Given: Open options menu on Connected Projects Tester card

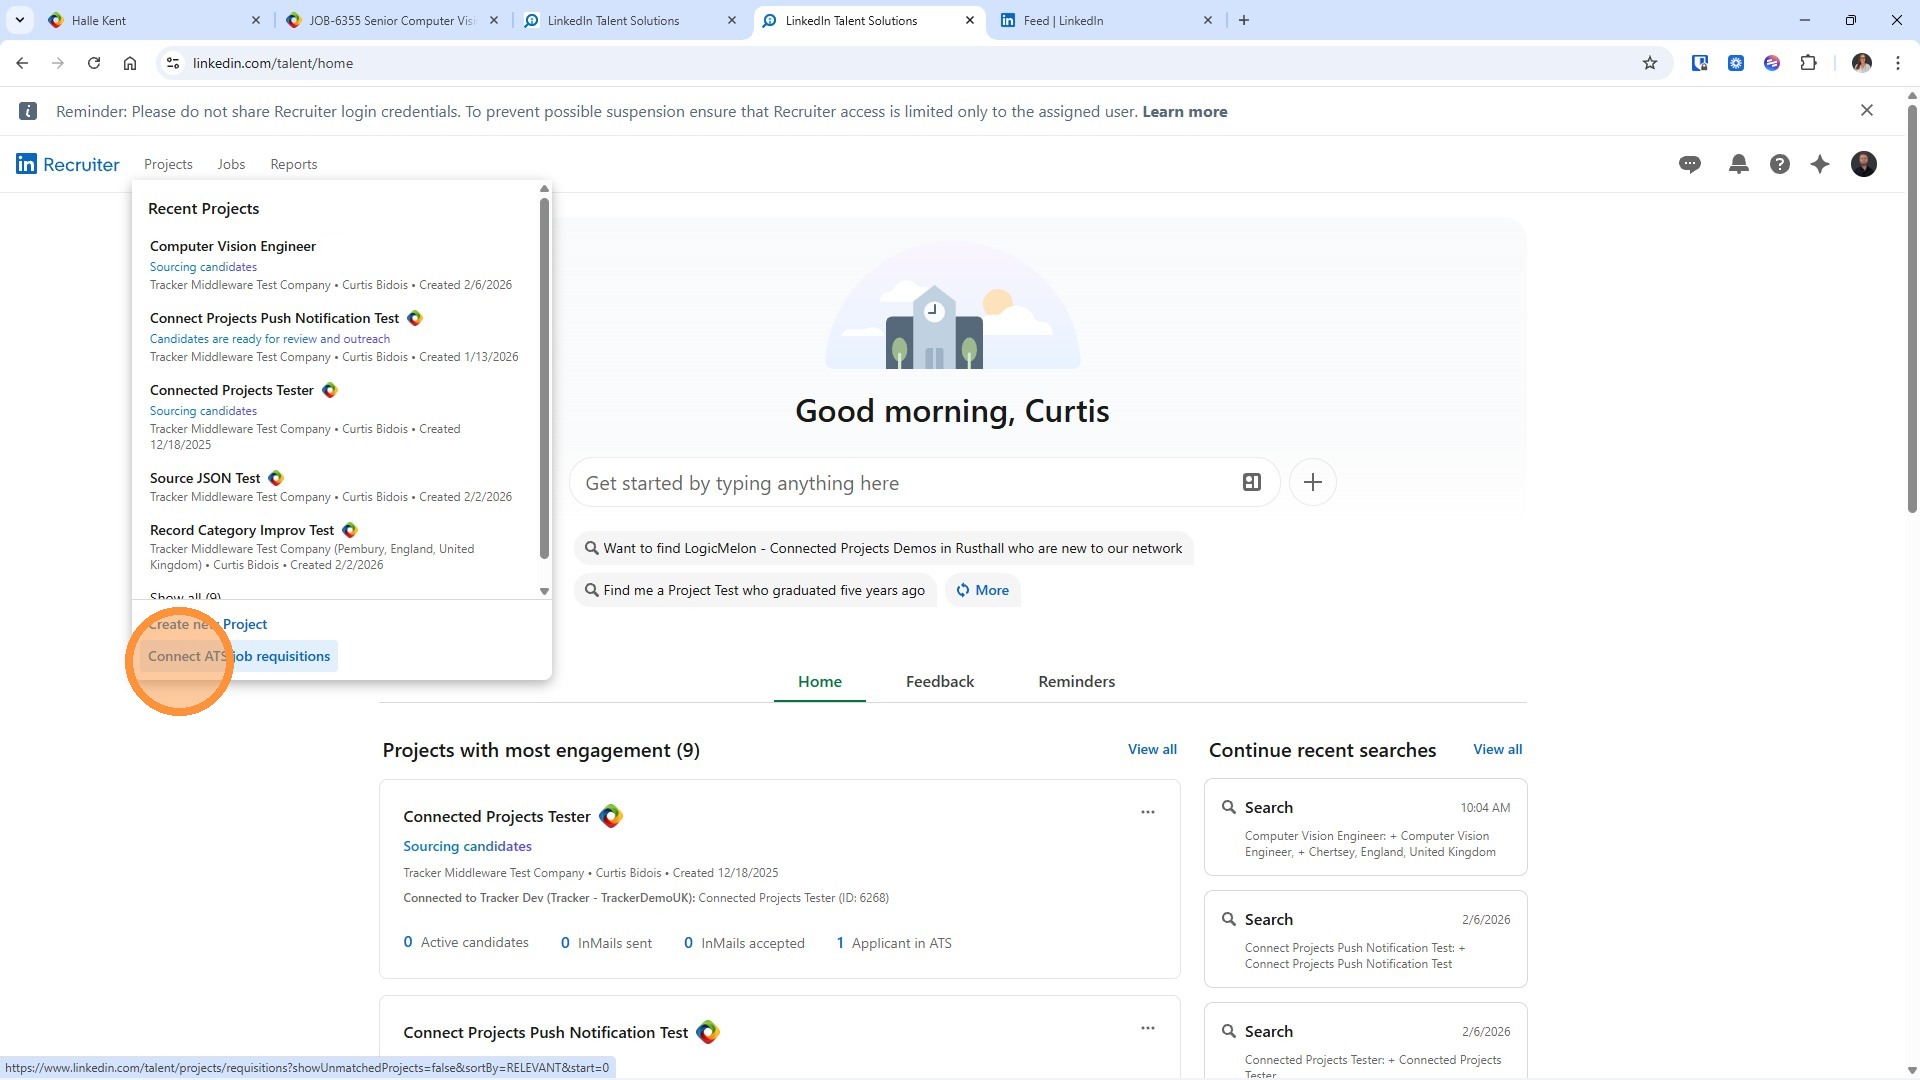Looking at the screenshot, I should 1147,812.
